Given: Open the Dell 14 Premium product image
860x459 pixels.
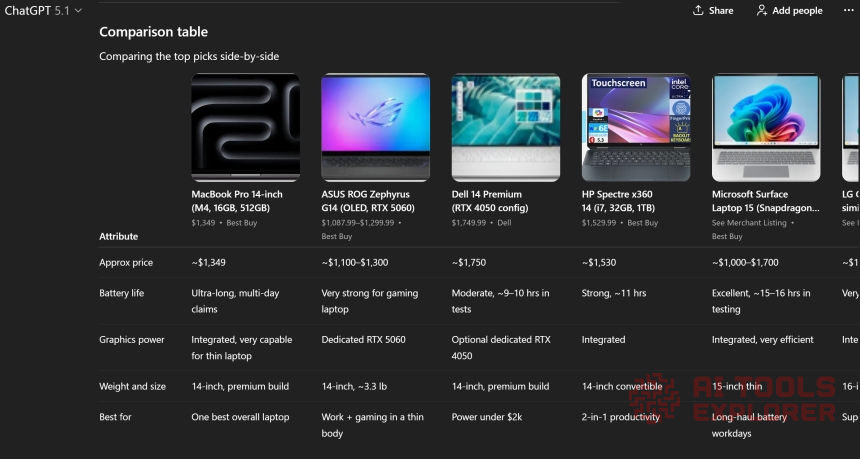Looking at the screenshot, I should point(506,127).
